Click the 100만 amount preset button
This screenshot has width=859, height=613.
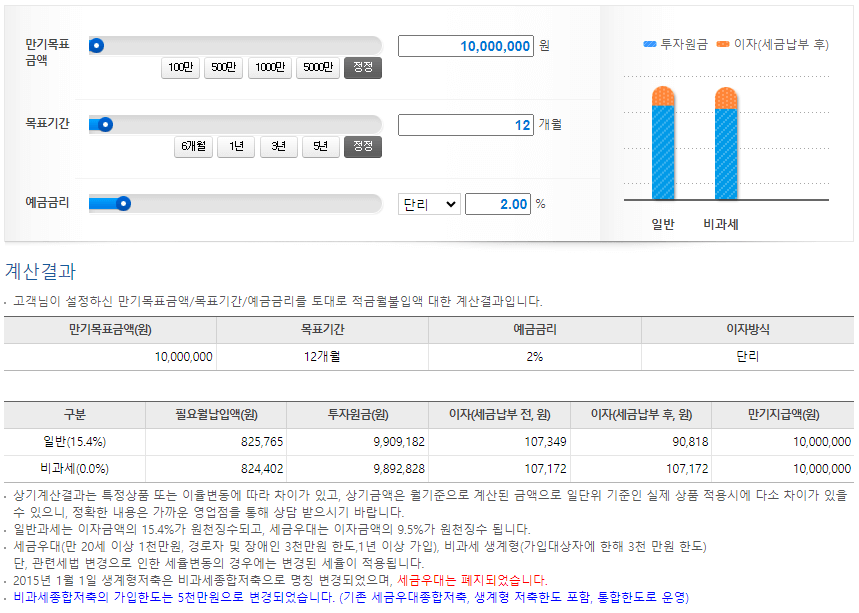180,68
